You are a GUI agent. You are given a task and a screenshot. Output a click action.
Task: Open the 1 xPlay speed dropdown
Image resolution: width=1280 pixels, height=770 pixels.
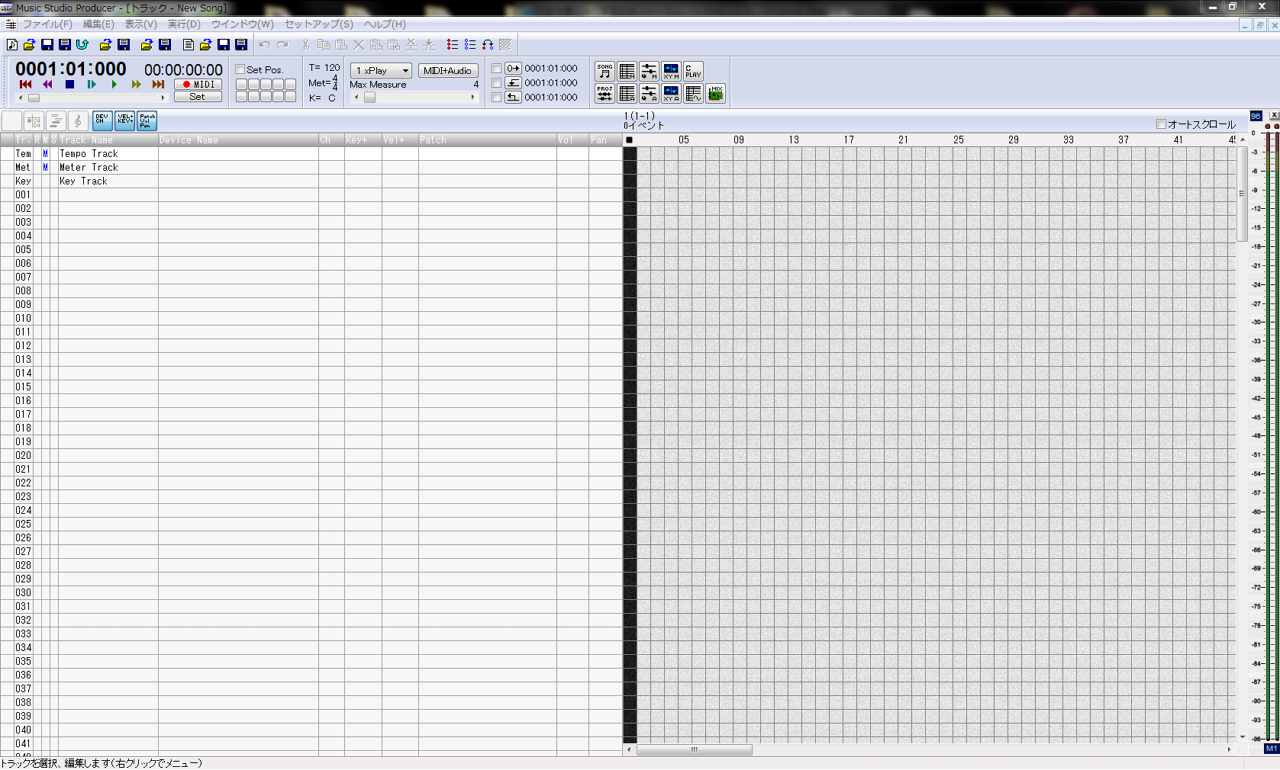tap(381, 71)
